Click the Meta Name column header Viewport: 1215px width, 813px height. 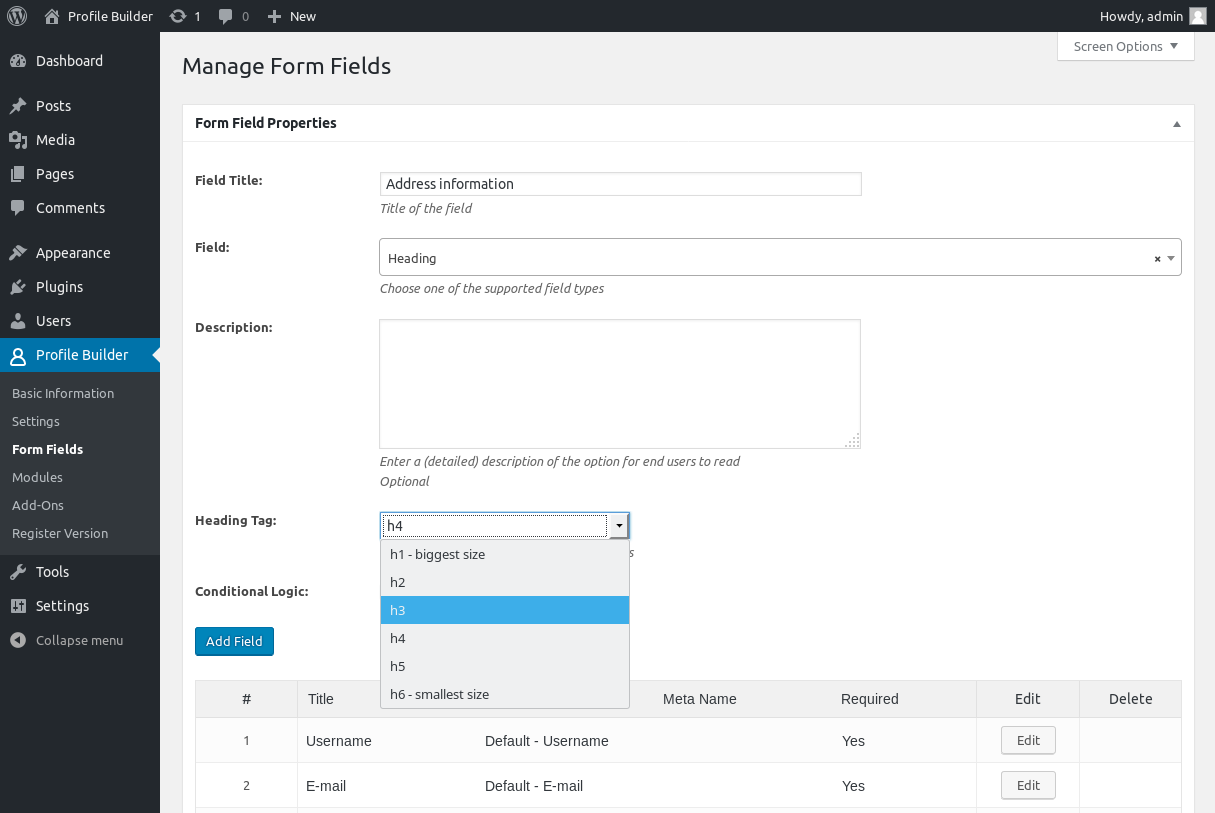tap(699, 699)
